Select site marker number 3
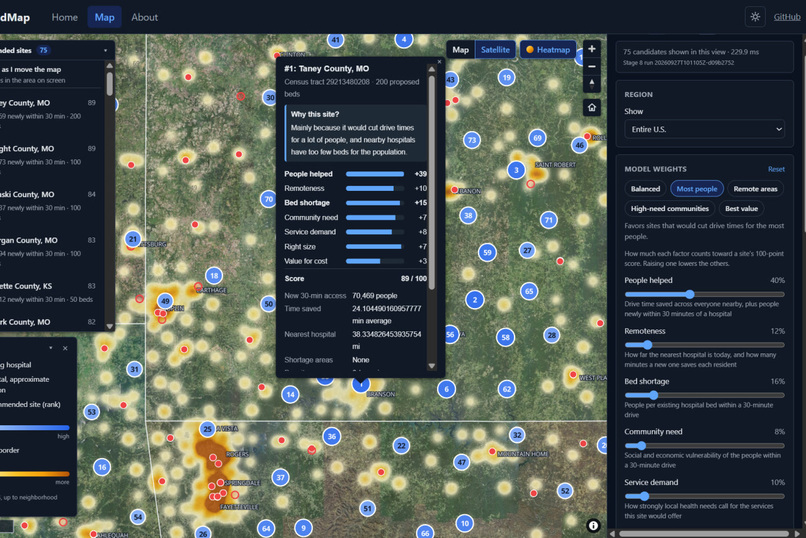The height and width of the screenshot is (538, 806). pos(516,170)
